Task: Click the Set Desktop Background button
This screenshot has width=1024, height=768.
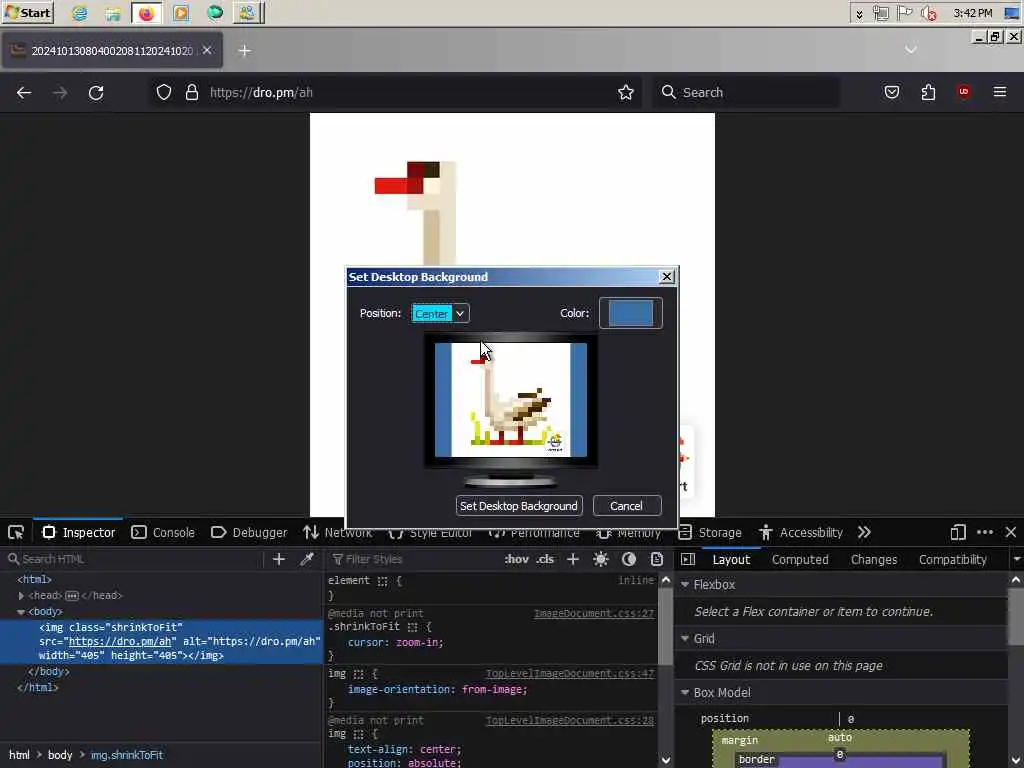Action: pos(519,505)
